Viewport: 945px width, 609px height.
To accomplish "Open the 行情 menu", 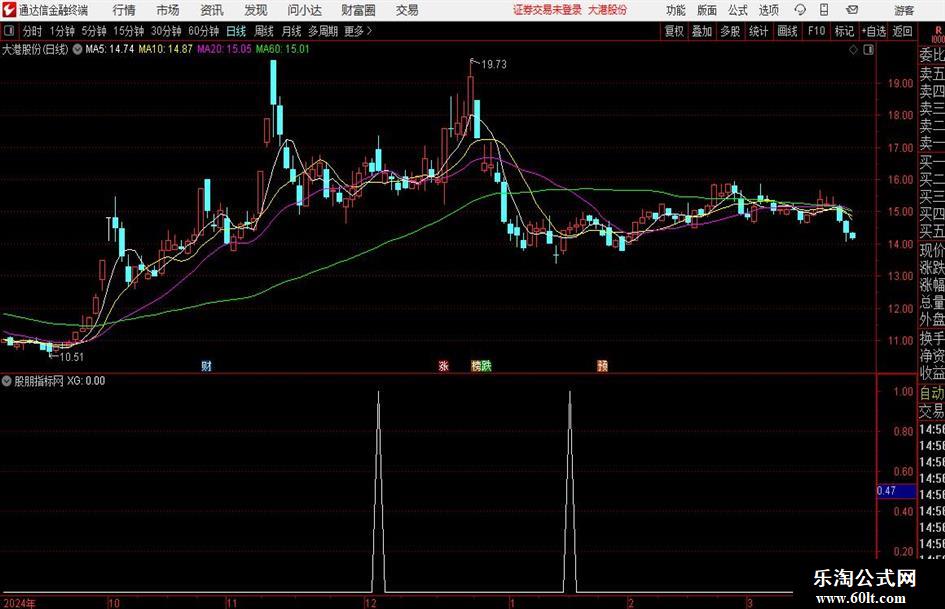I will [x=124, y=10].
